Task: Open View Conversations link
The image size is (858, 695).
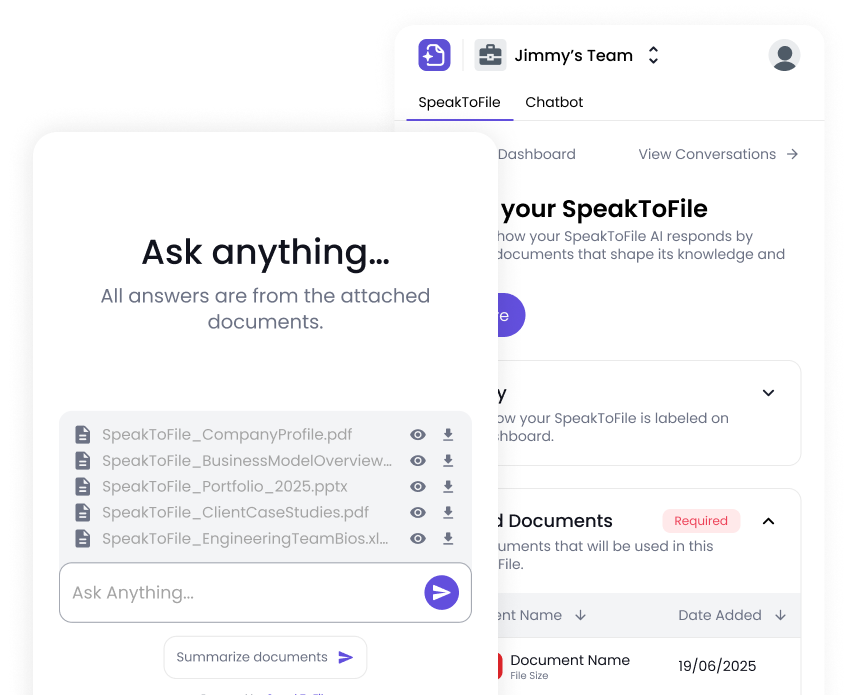Action: tap(707, 154)
